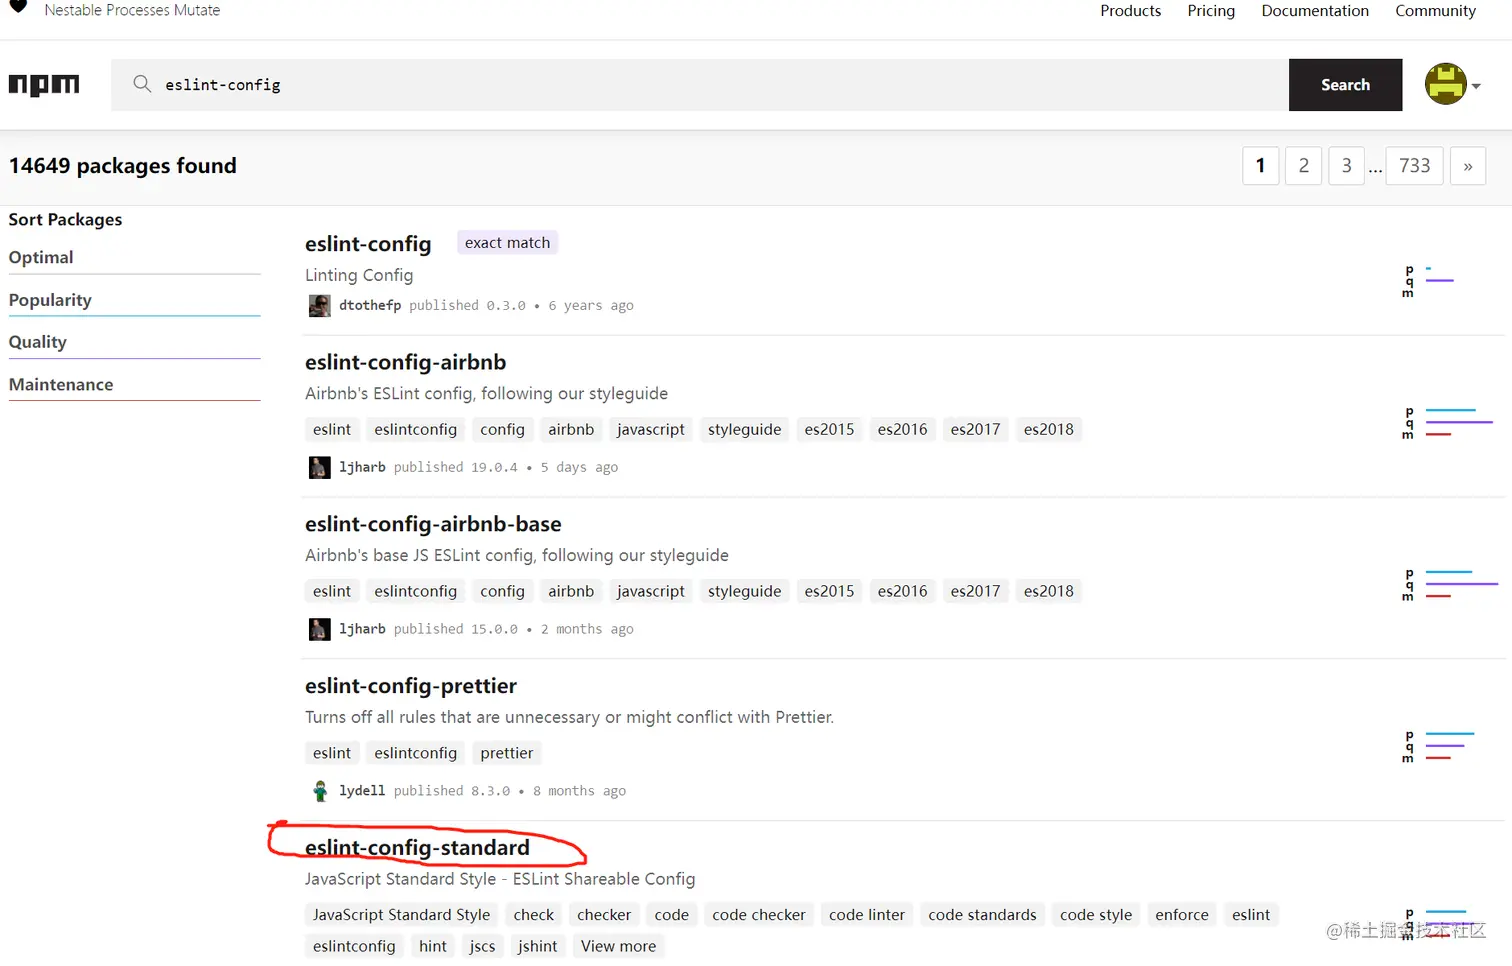Expand the avatar dropdown arrow

click(x=1476, y=86)
